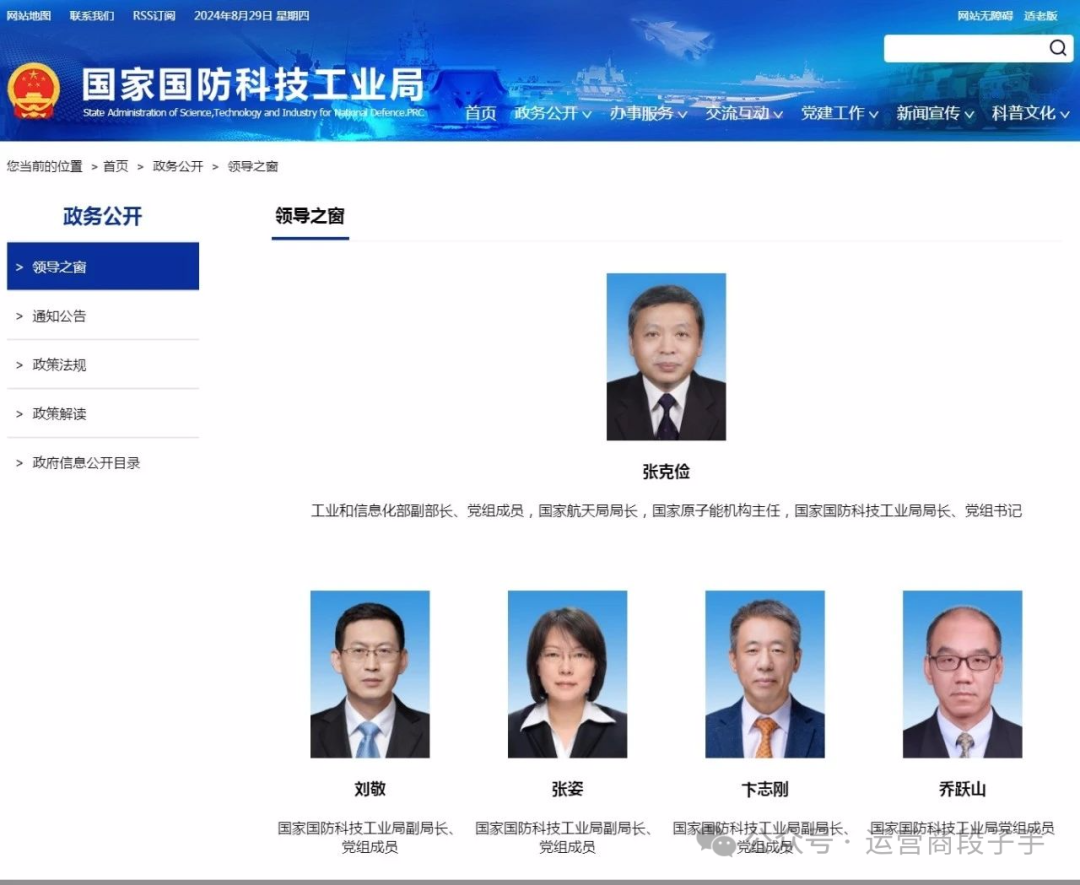This screenshot has height=885, width=1080.
Task: Select 通知公告 in the left sidebar
Action: click(59, 316)
